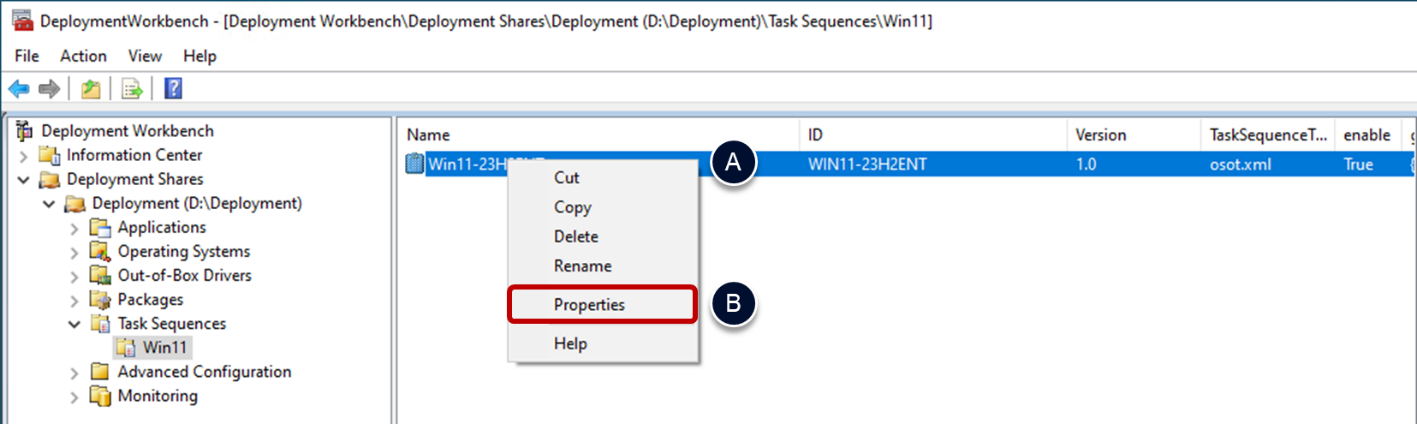Choose Properties from the context menu
Viewport: 1417px width, 424px height.
pos(590,305)
